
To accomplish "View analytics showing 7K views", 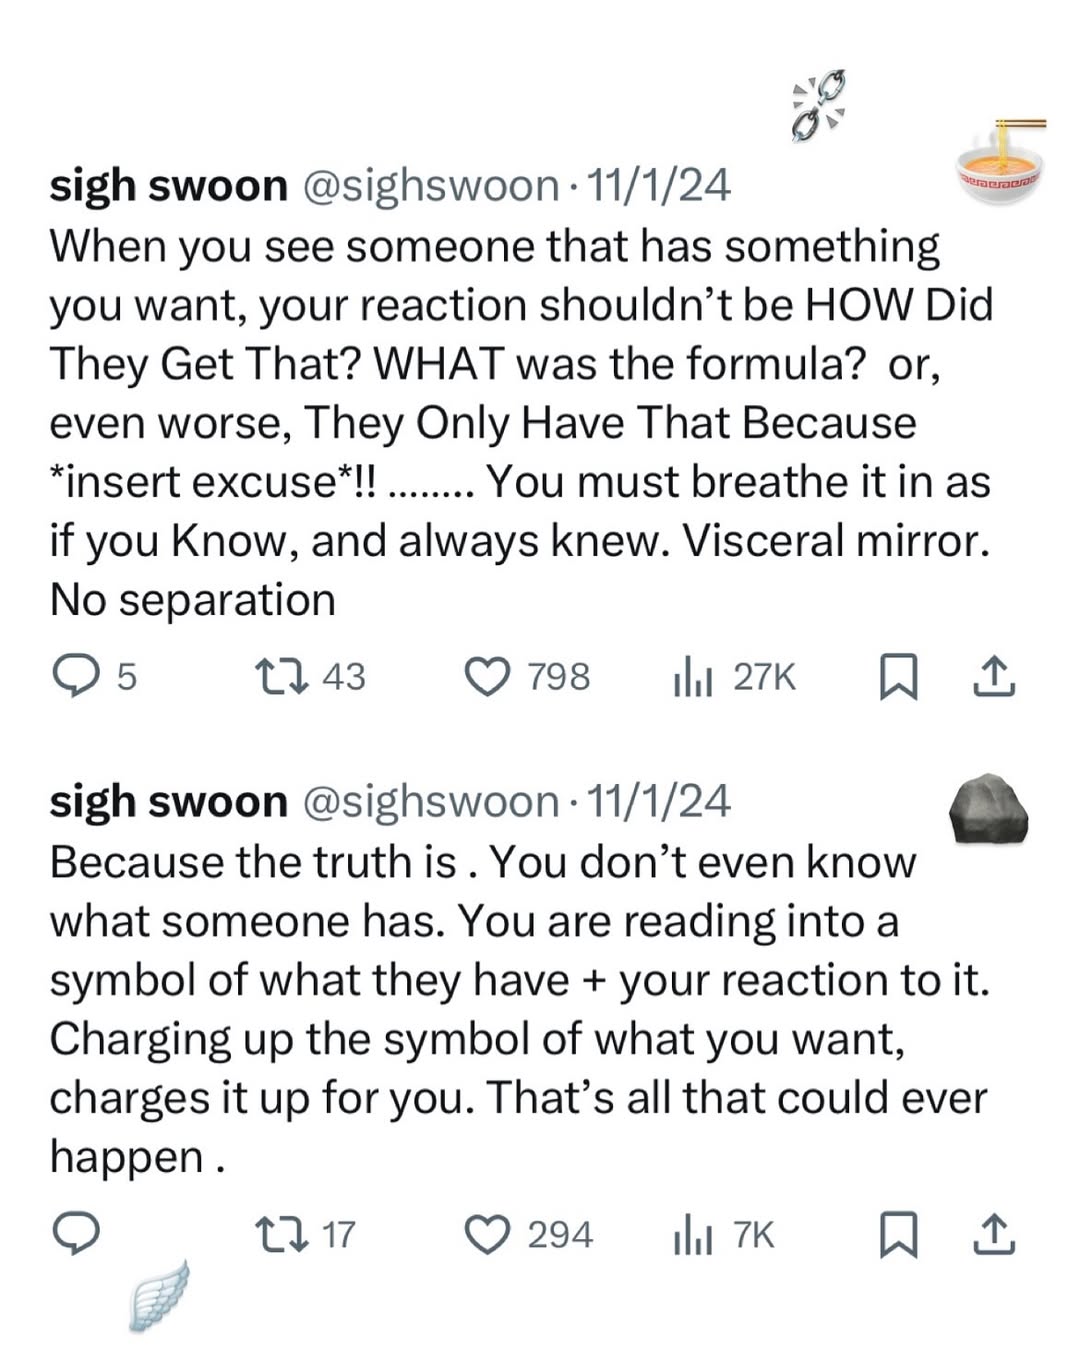I will 692,1234.
